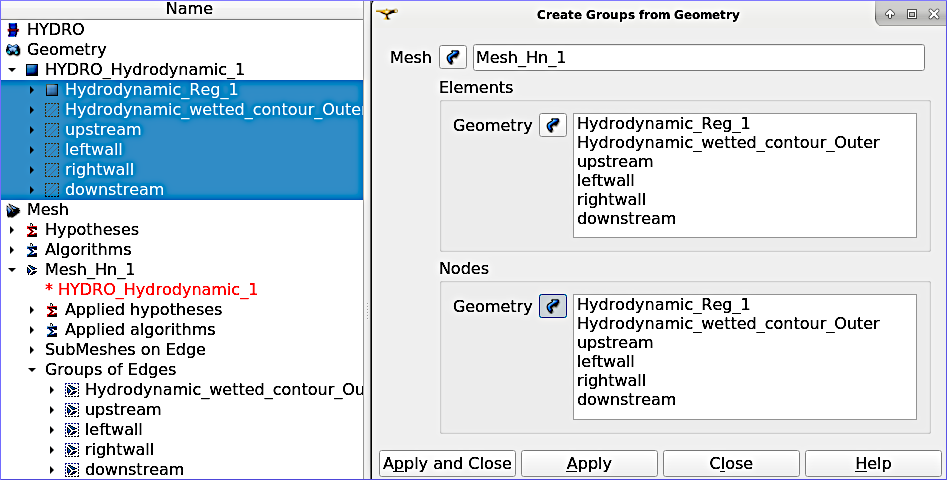Shade the dialog with title bar up-arrow
The width and height of the screenshot is (947, 480).
click(890, 14)
